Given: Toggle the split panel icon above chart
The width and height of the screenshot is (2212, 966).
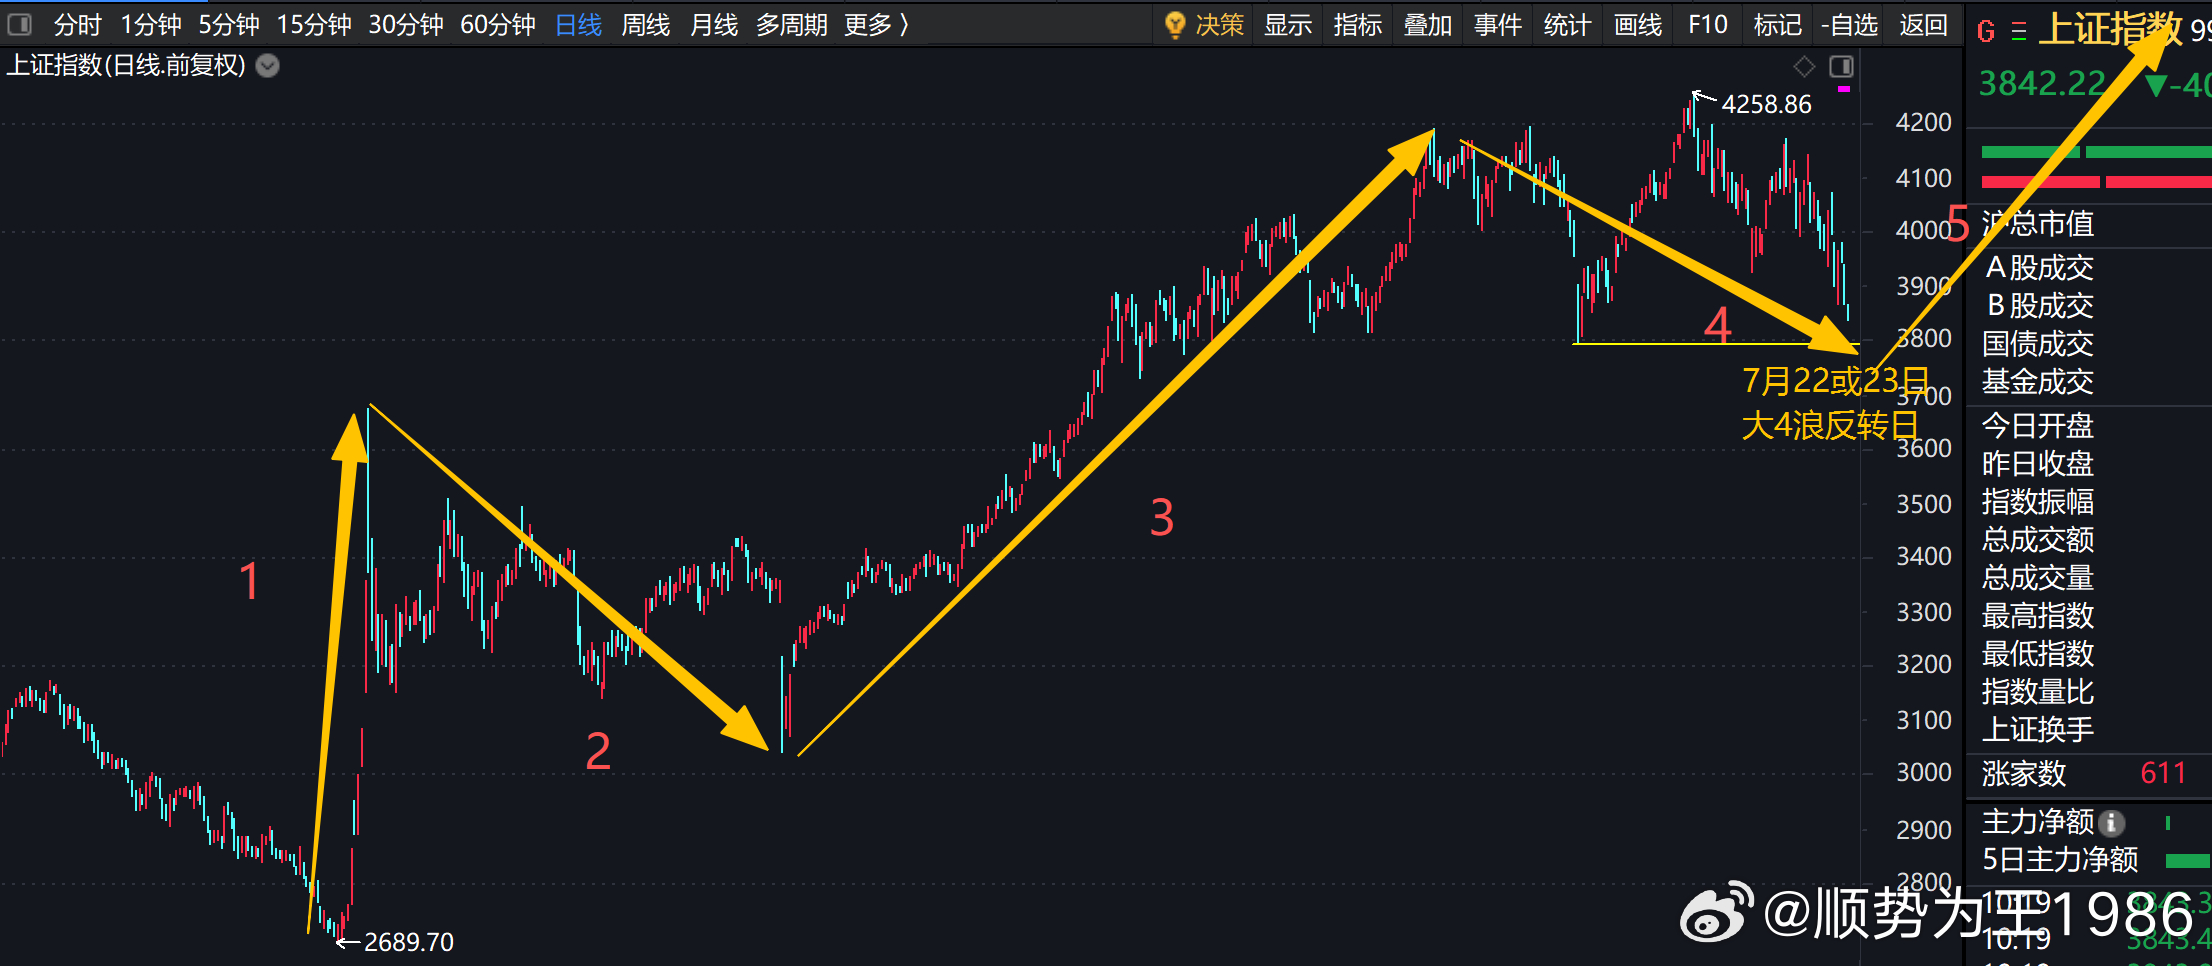Looking at the screenshot, I should pyautogui.click(x=1841, y=67).
